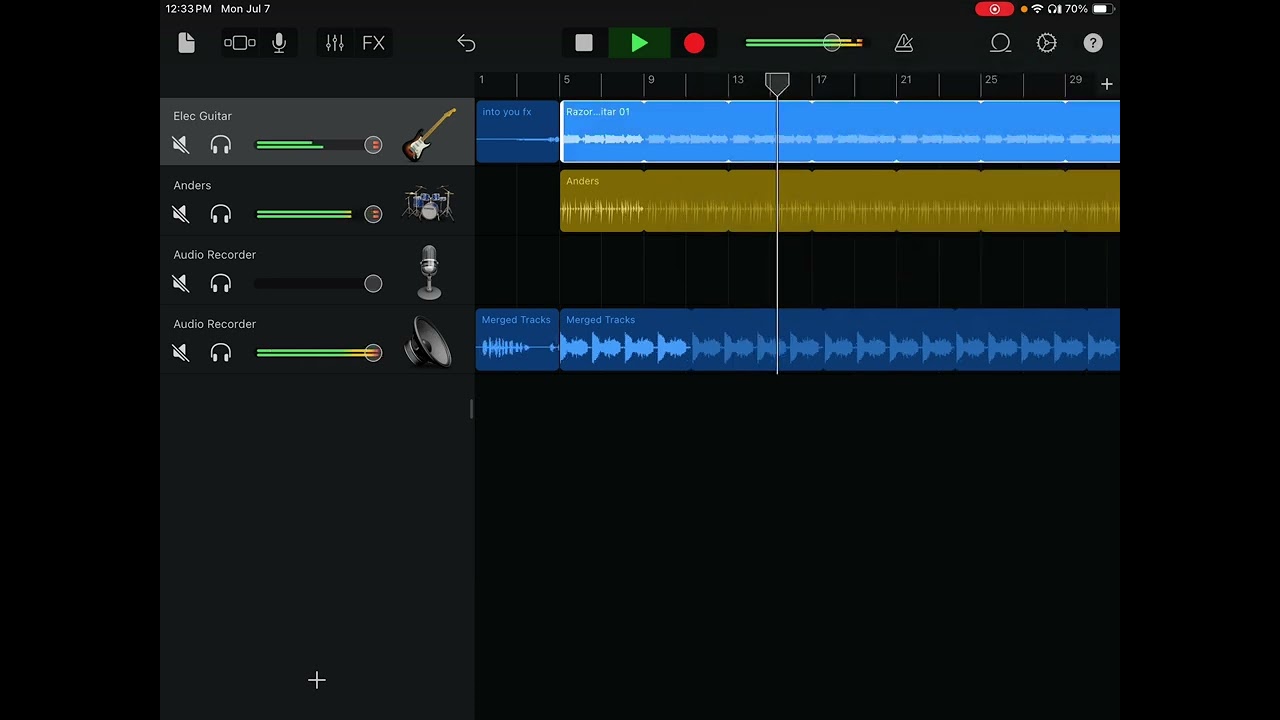The height and width of the screenshot is (720, 1280).
Task: Select the Elec Guitar track name
Action: pos(202,116)
